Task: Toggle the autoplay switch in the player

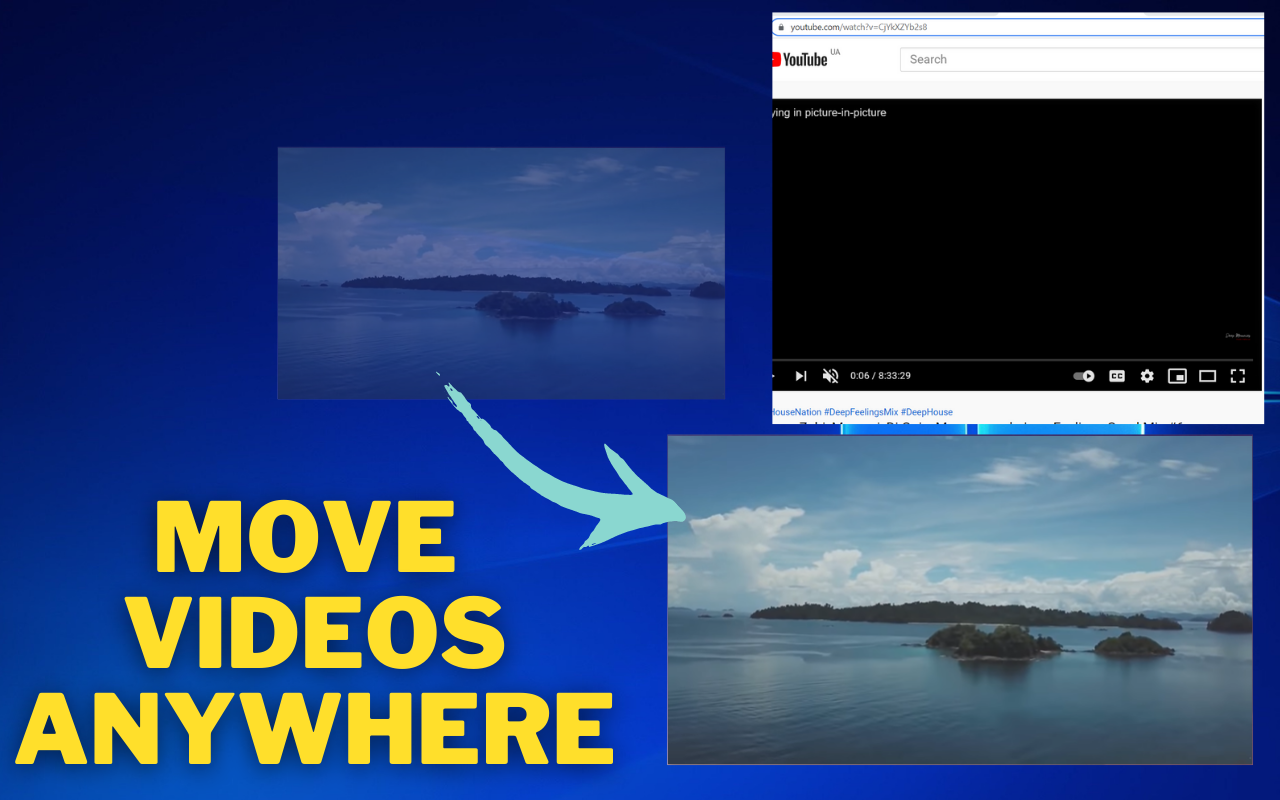Action: coord(1084,376)
